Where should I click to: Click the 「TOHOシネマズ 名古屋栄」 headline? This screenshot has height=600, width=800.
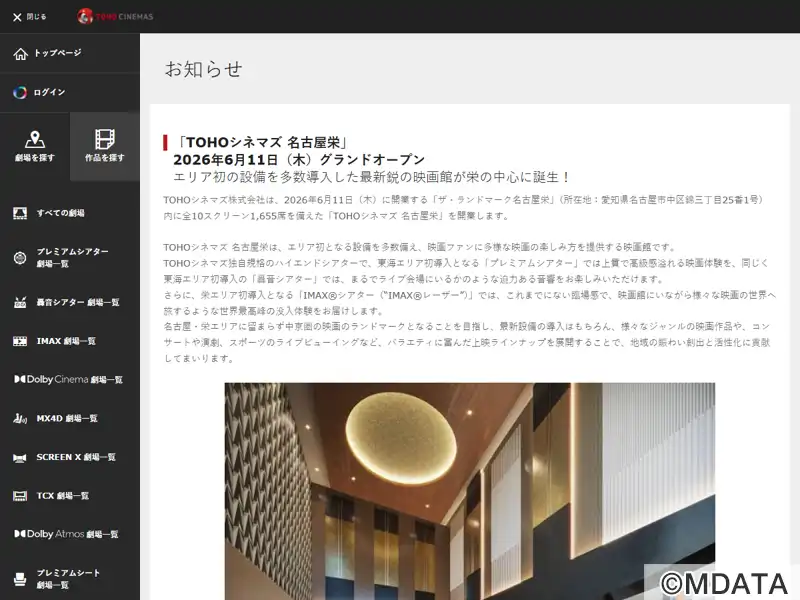261,142
